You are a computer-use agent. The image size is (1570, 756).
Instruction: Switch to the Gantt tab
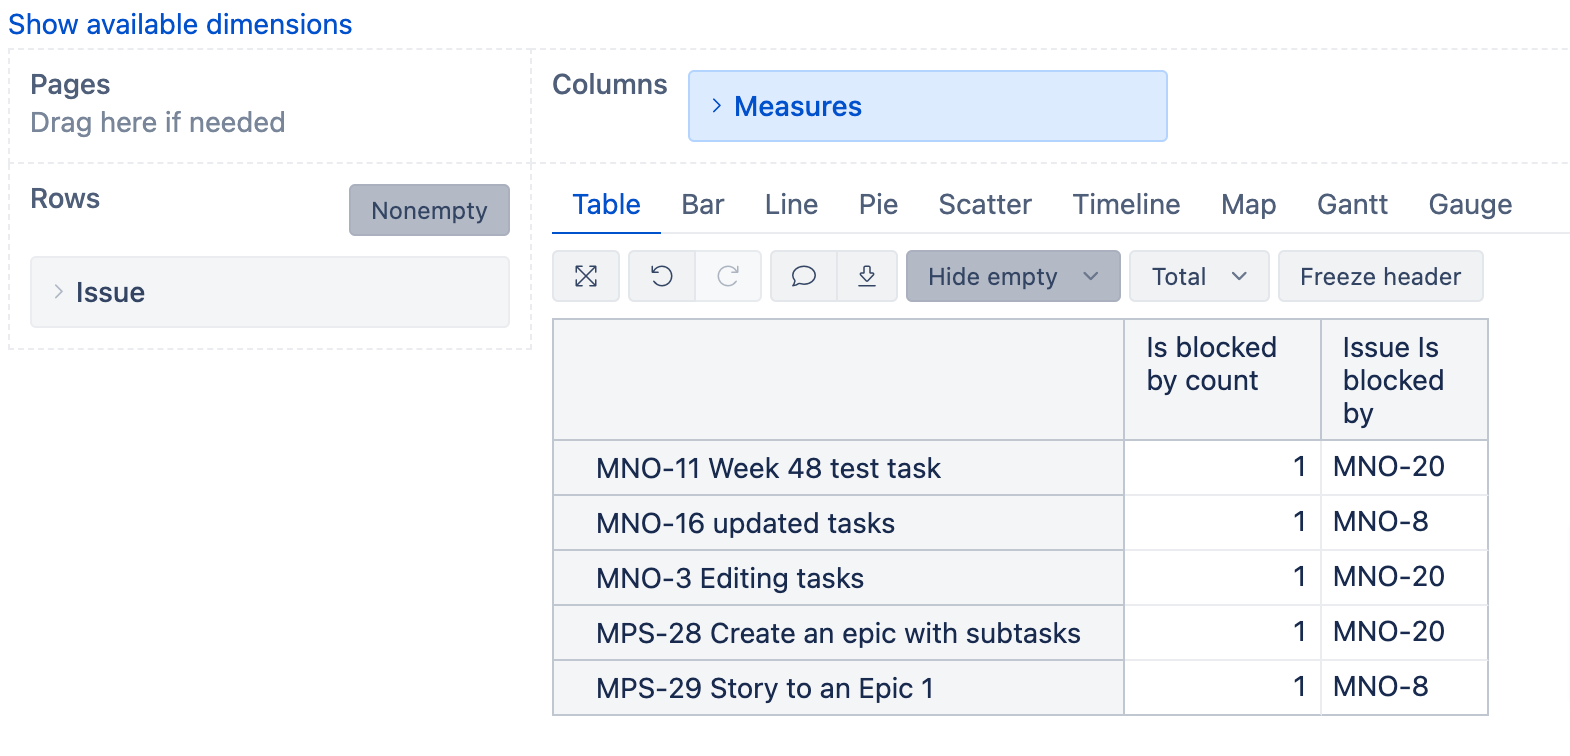[1352, 204]
